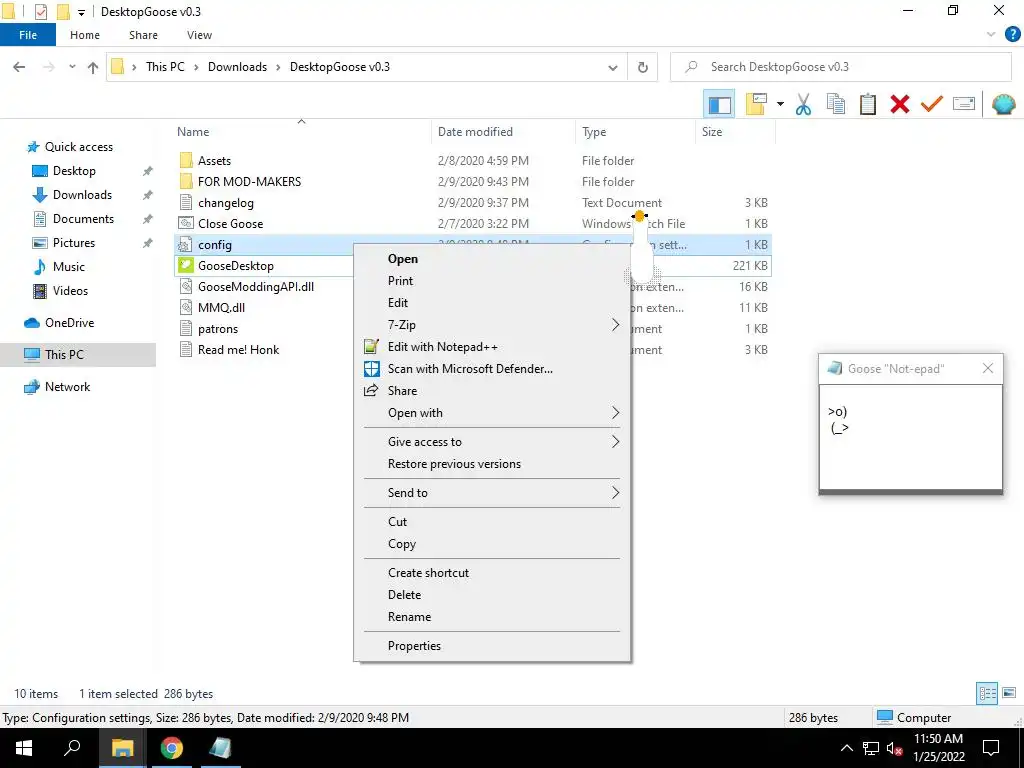1024x768 pixels.
Task: Click the Search DesktopGoose v0.3 field
Action: [x=840, y=67]
